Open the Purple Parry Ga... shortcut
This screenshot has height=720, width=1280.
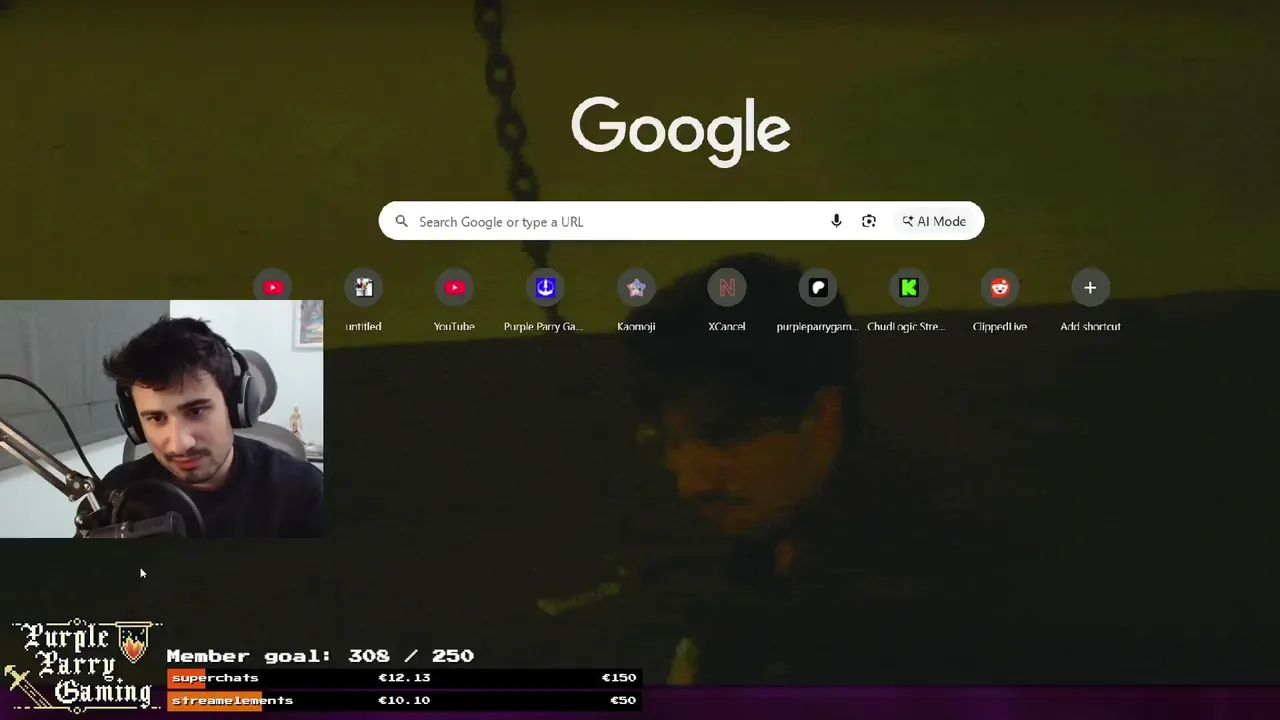point(545,288)
